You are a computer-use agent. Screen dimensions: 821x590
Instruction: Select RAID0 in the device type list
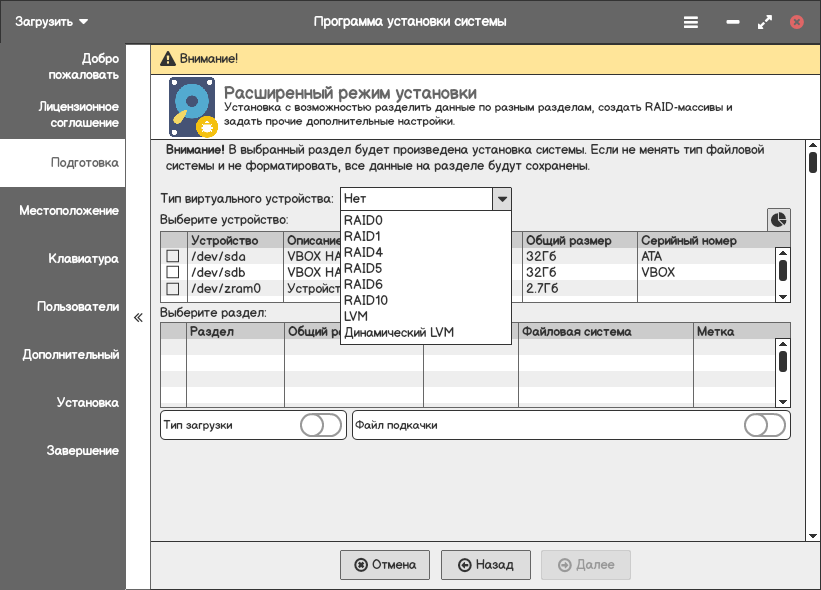[363, 220]
